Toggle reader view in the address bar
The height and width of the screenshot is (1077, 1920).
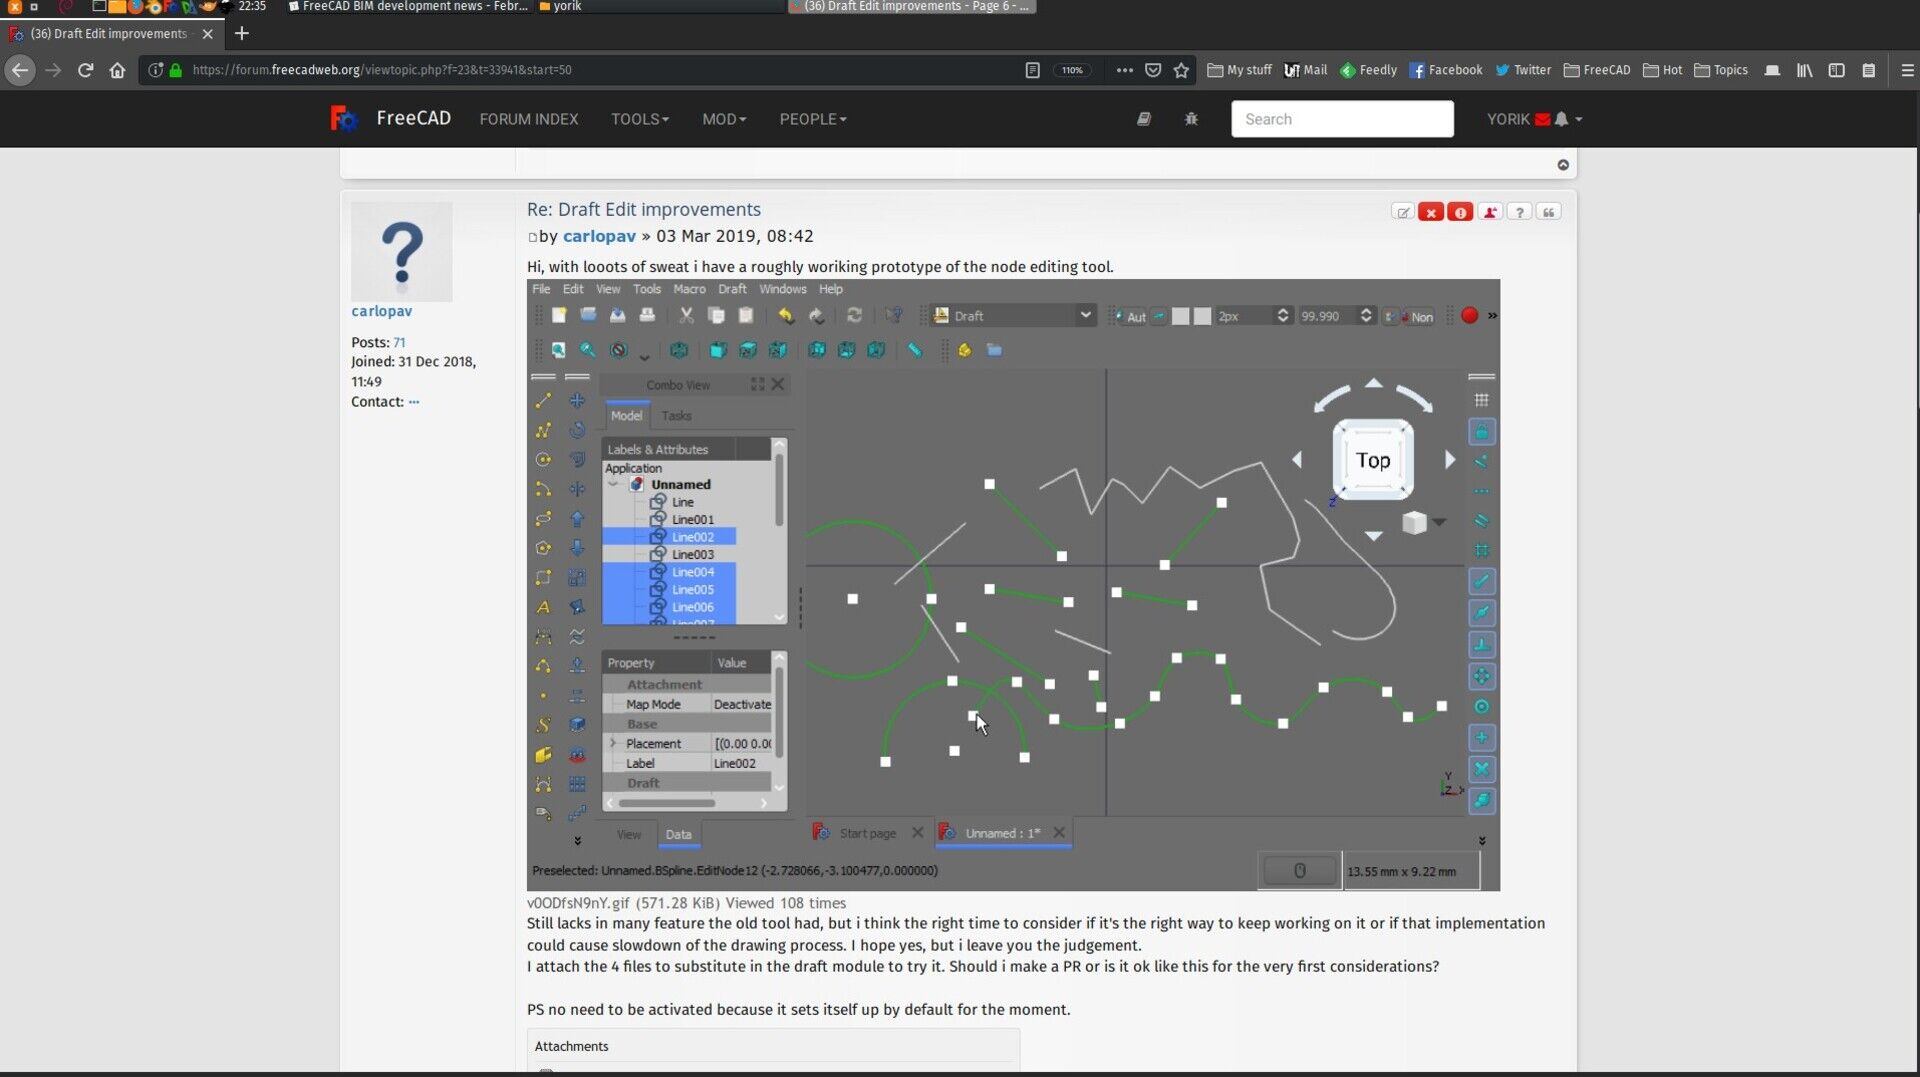[x=1032, y=70]
